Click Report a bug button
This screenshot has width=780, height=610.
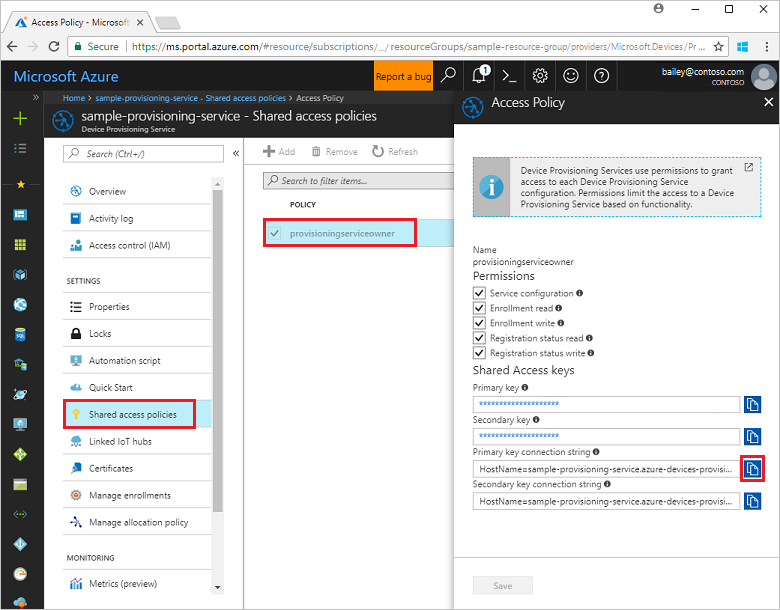coord(403,76)
